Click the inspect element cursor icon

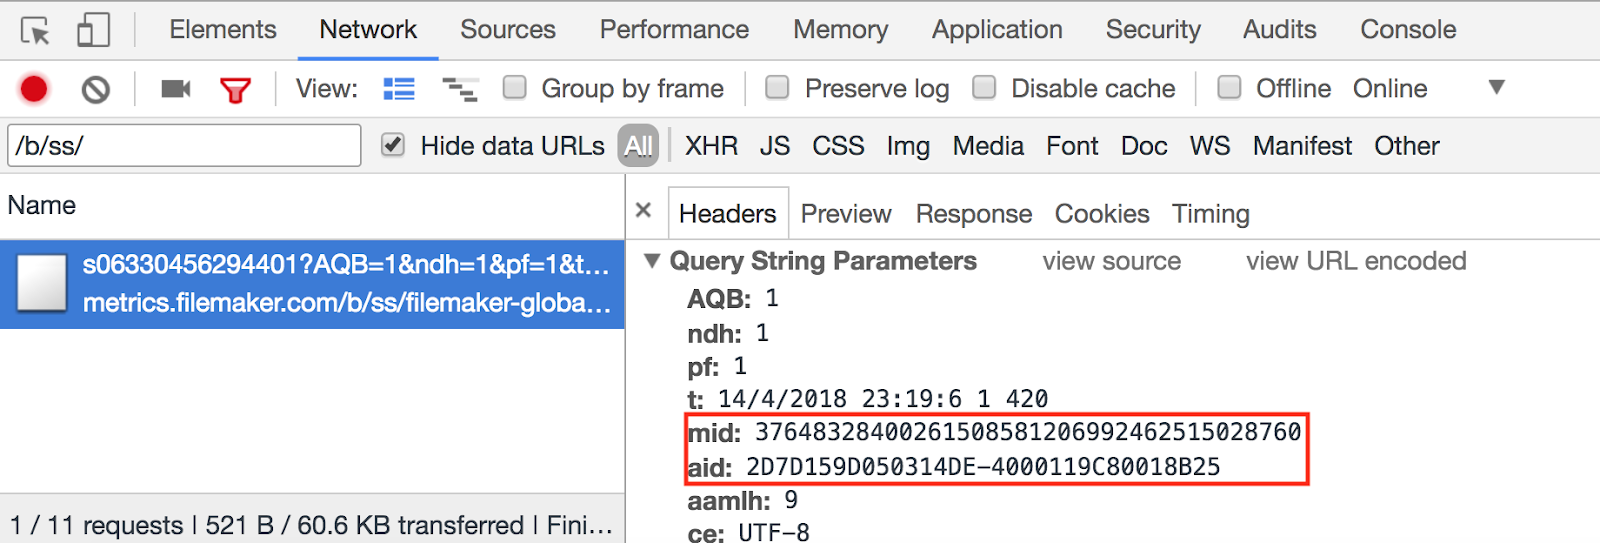tap(35, 31)
